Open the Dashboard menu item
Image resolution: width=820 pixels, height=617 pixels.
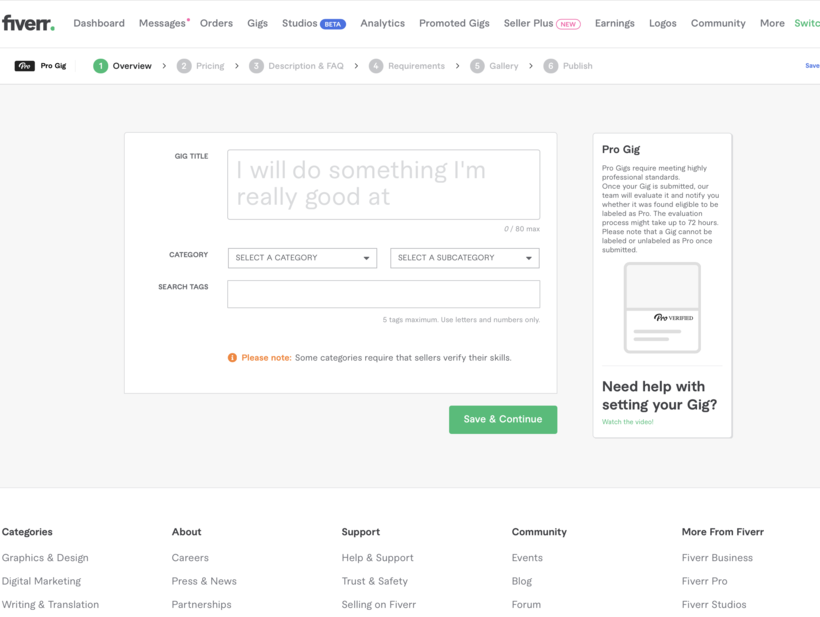[x=99, y=24]
